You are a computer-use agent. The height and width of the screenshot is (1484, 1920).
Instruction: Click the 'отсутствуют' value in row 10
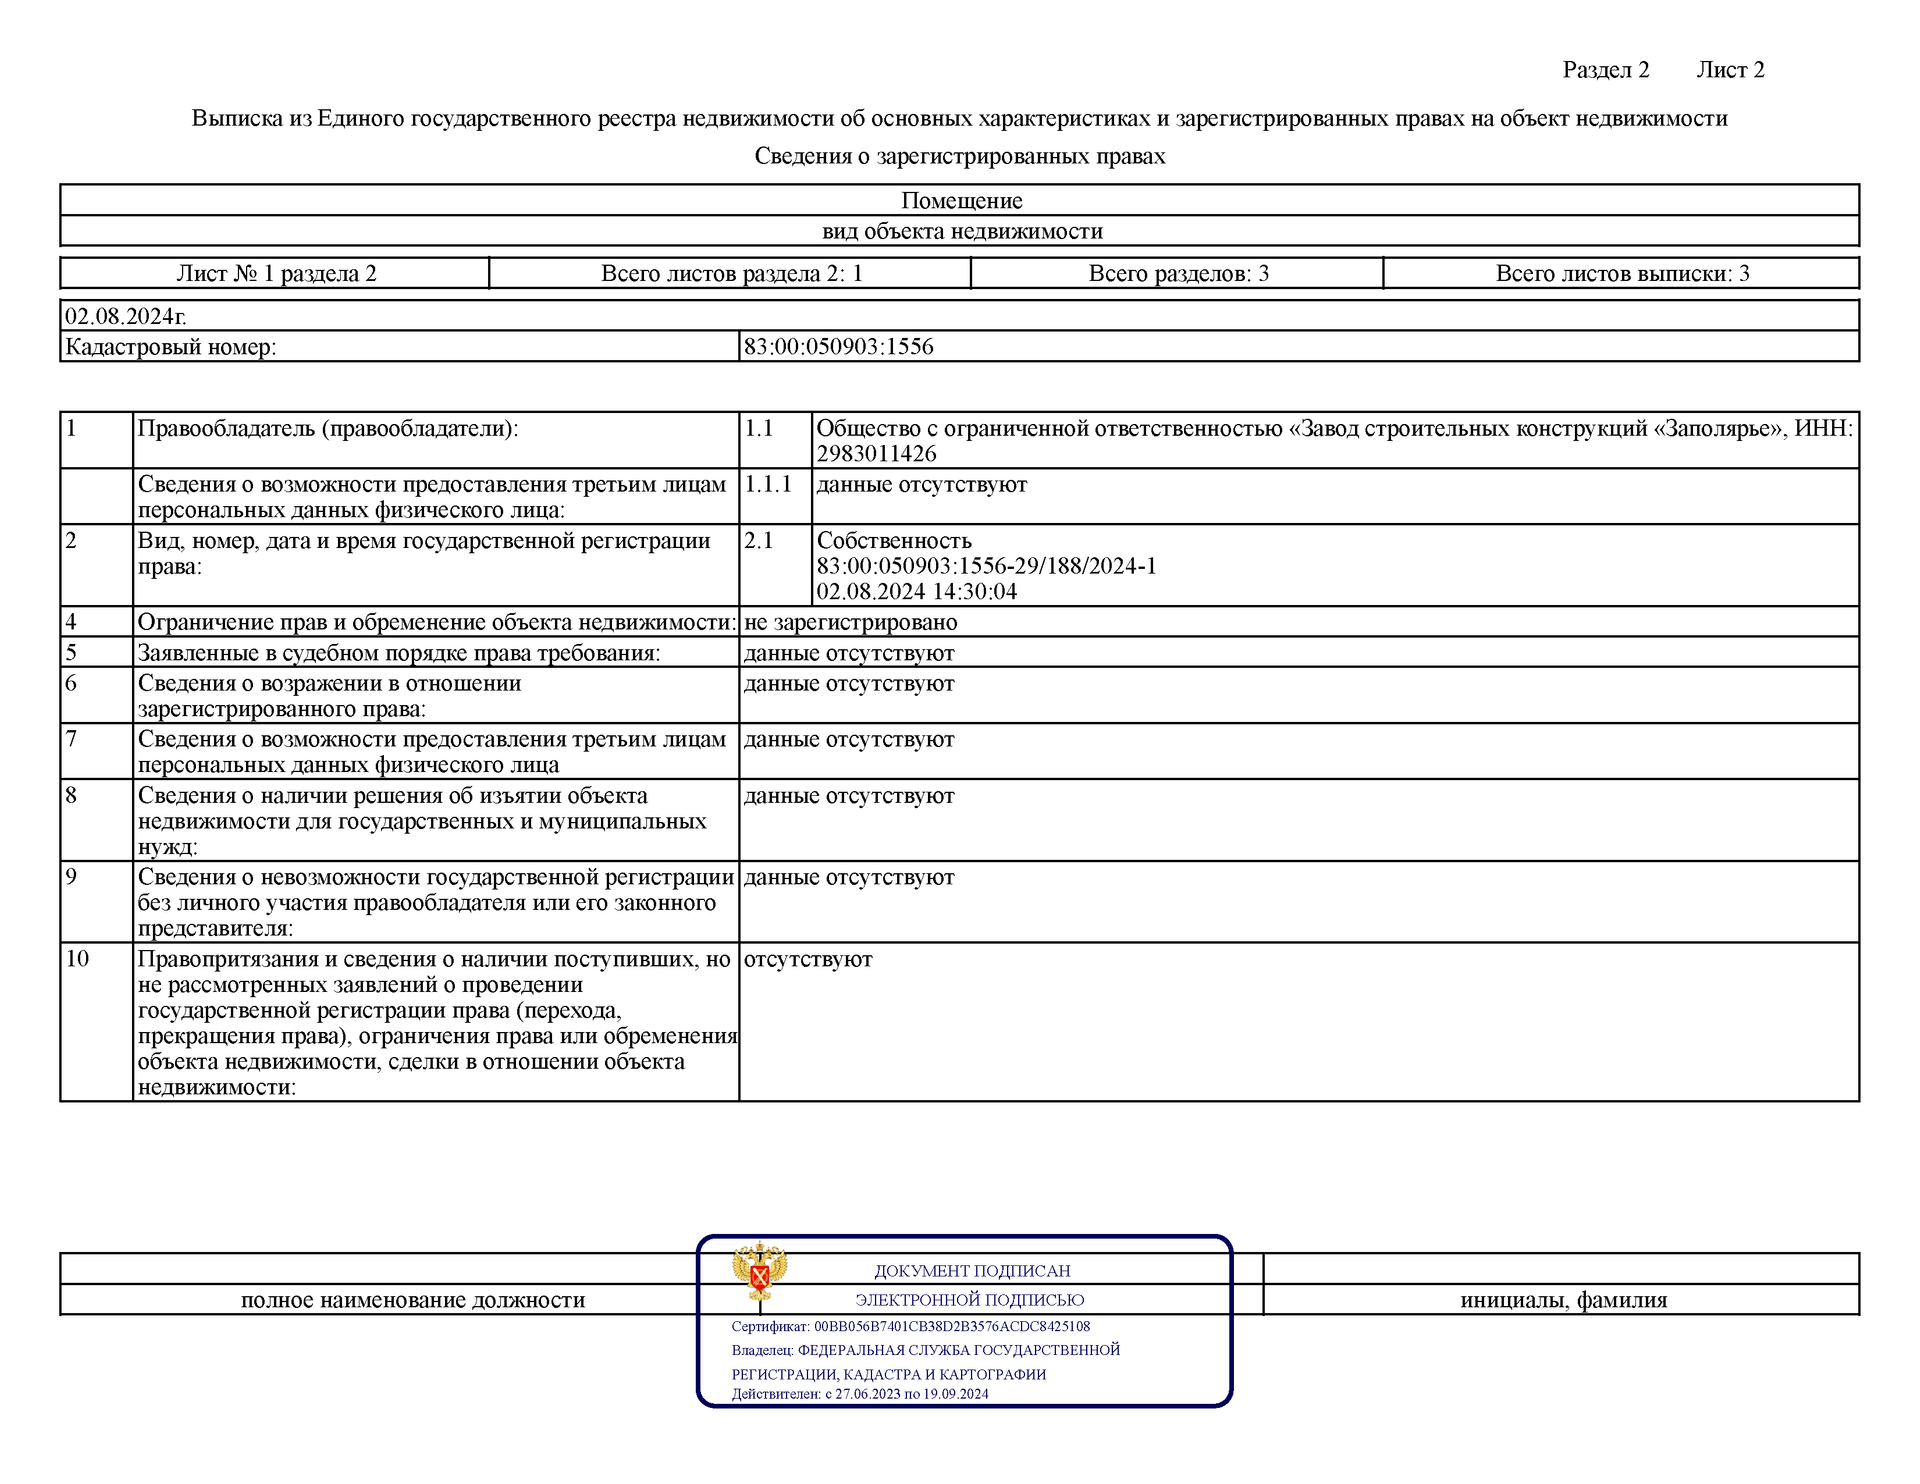tap(808, 960)
